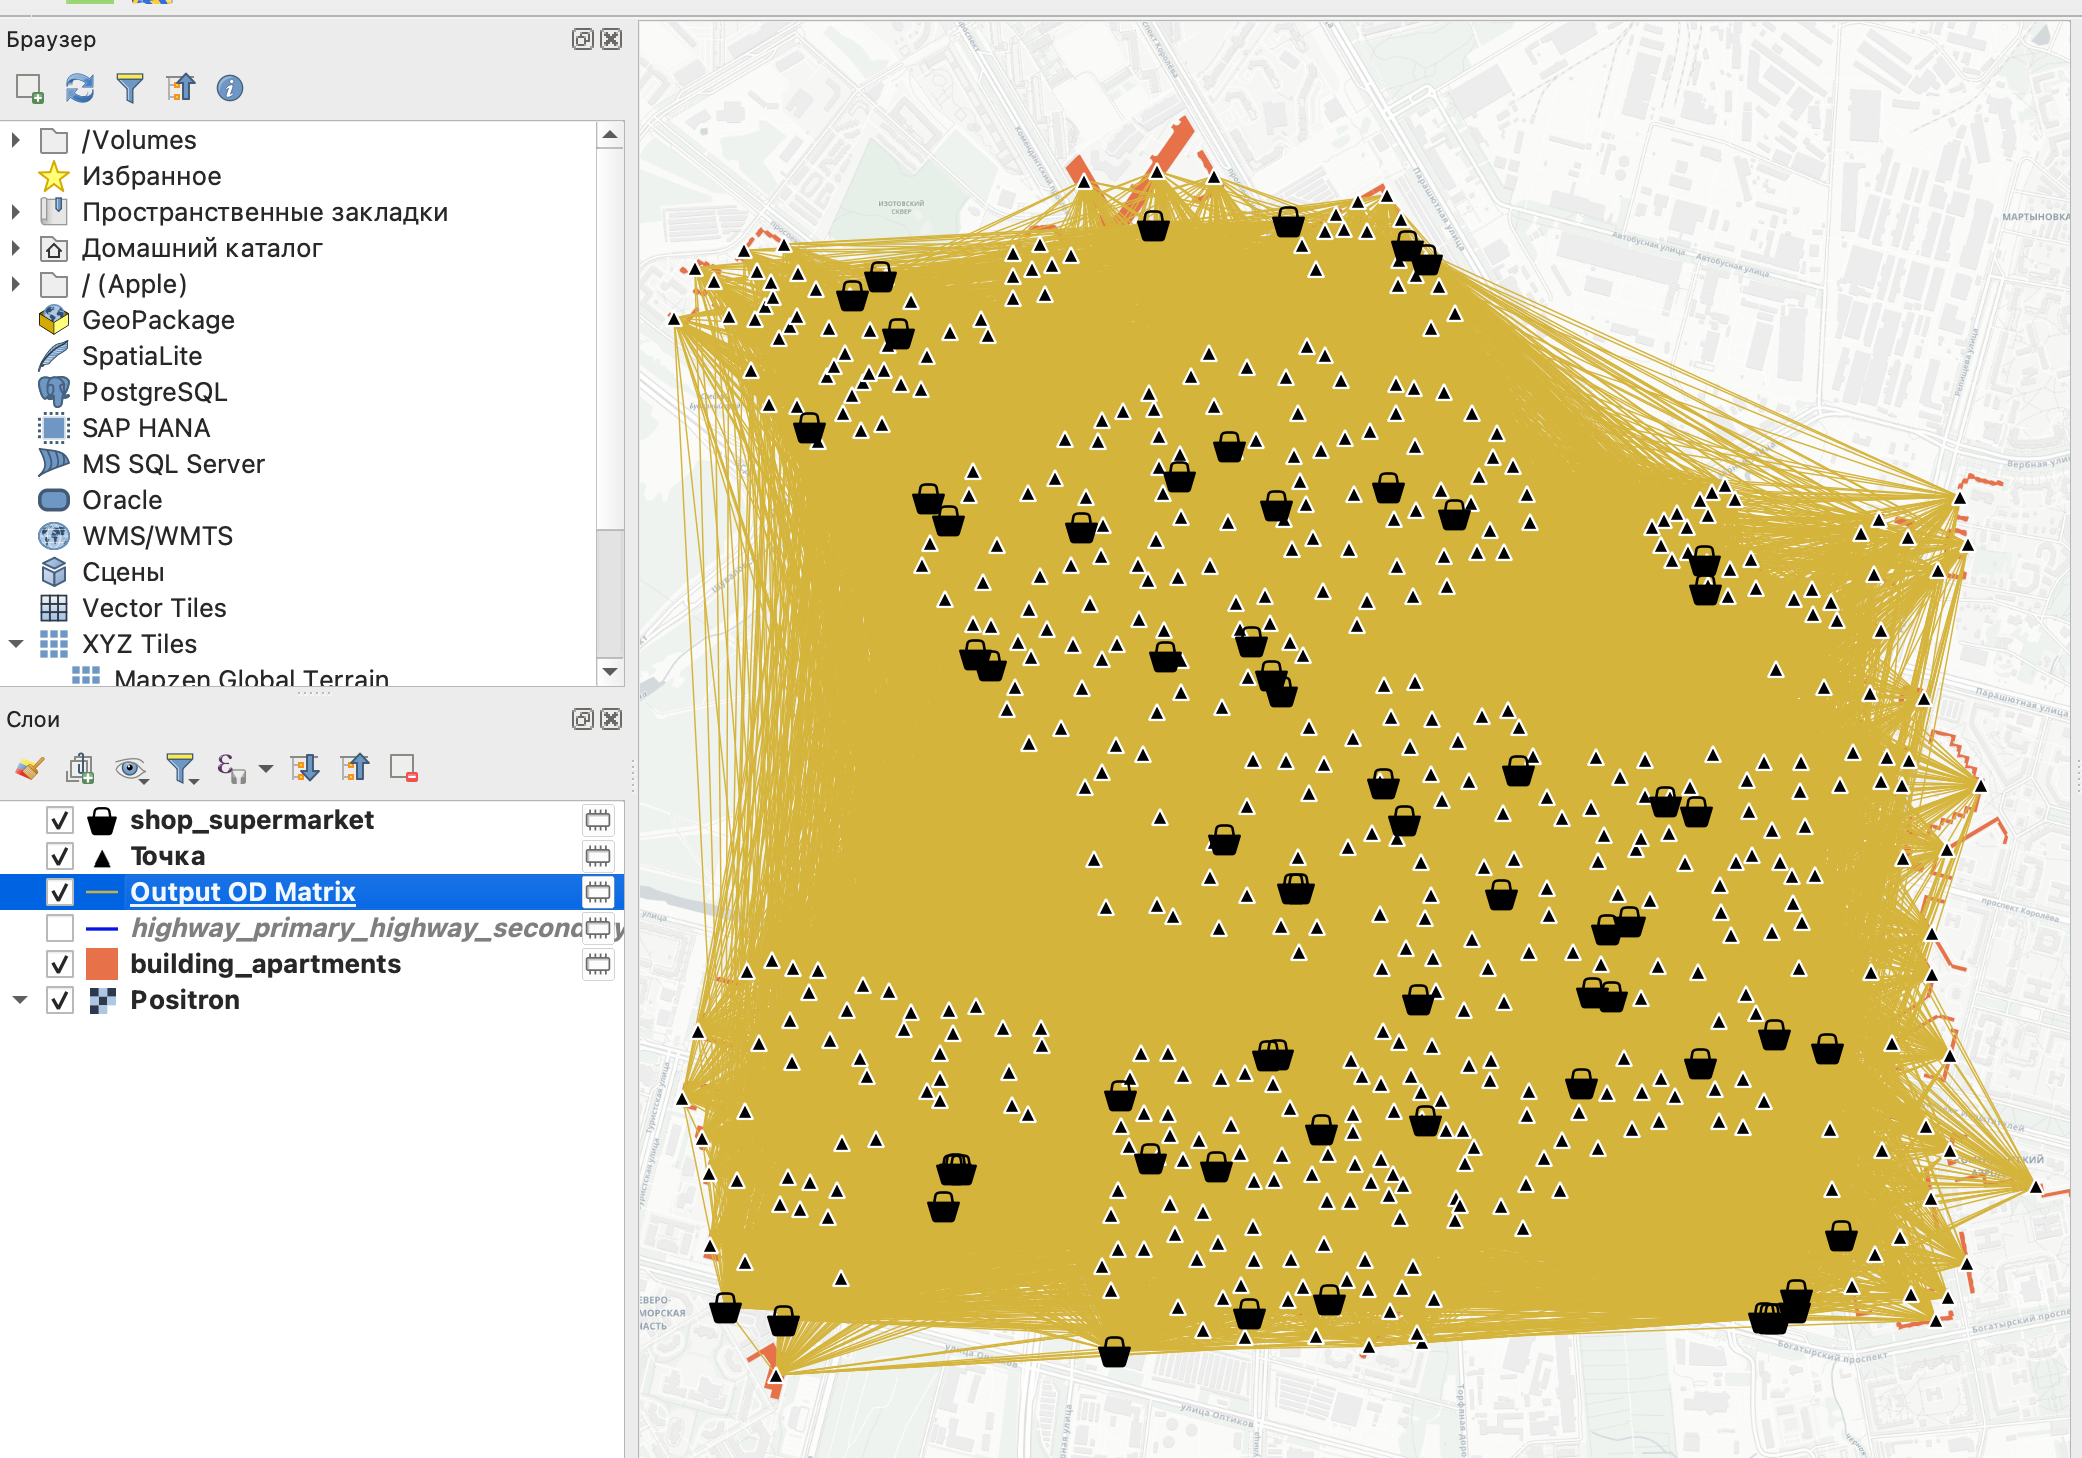Click building_apartments orange color swatch
This screenshot has height=1458, width=2082.
pos(102,964)
